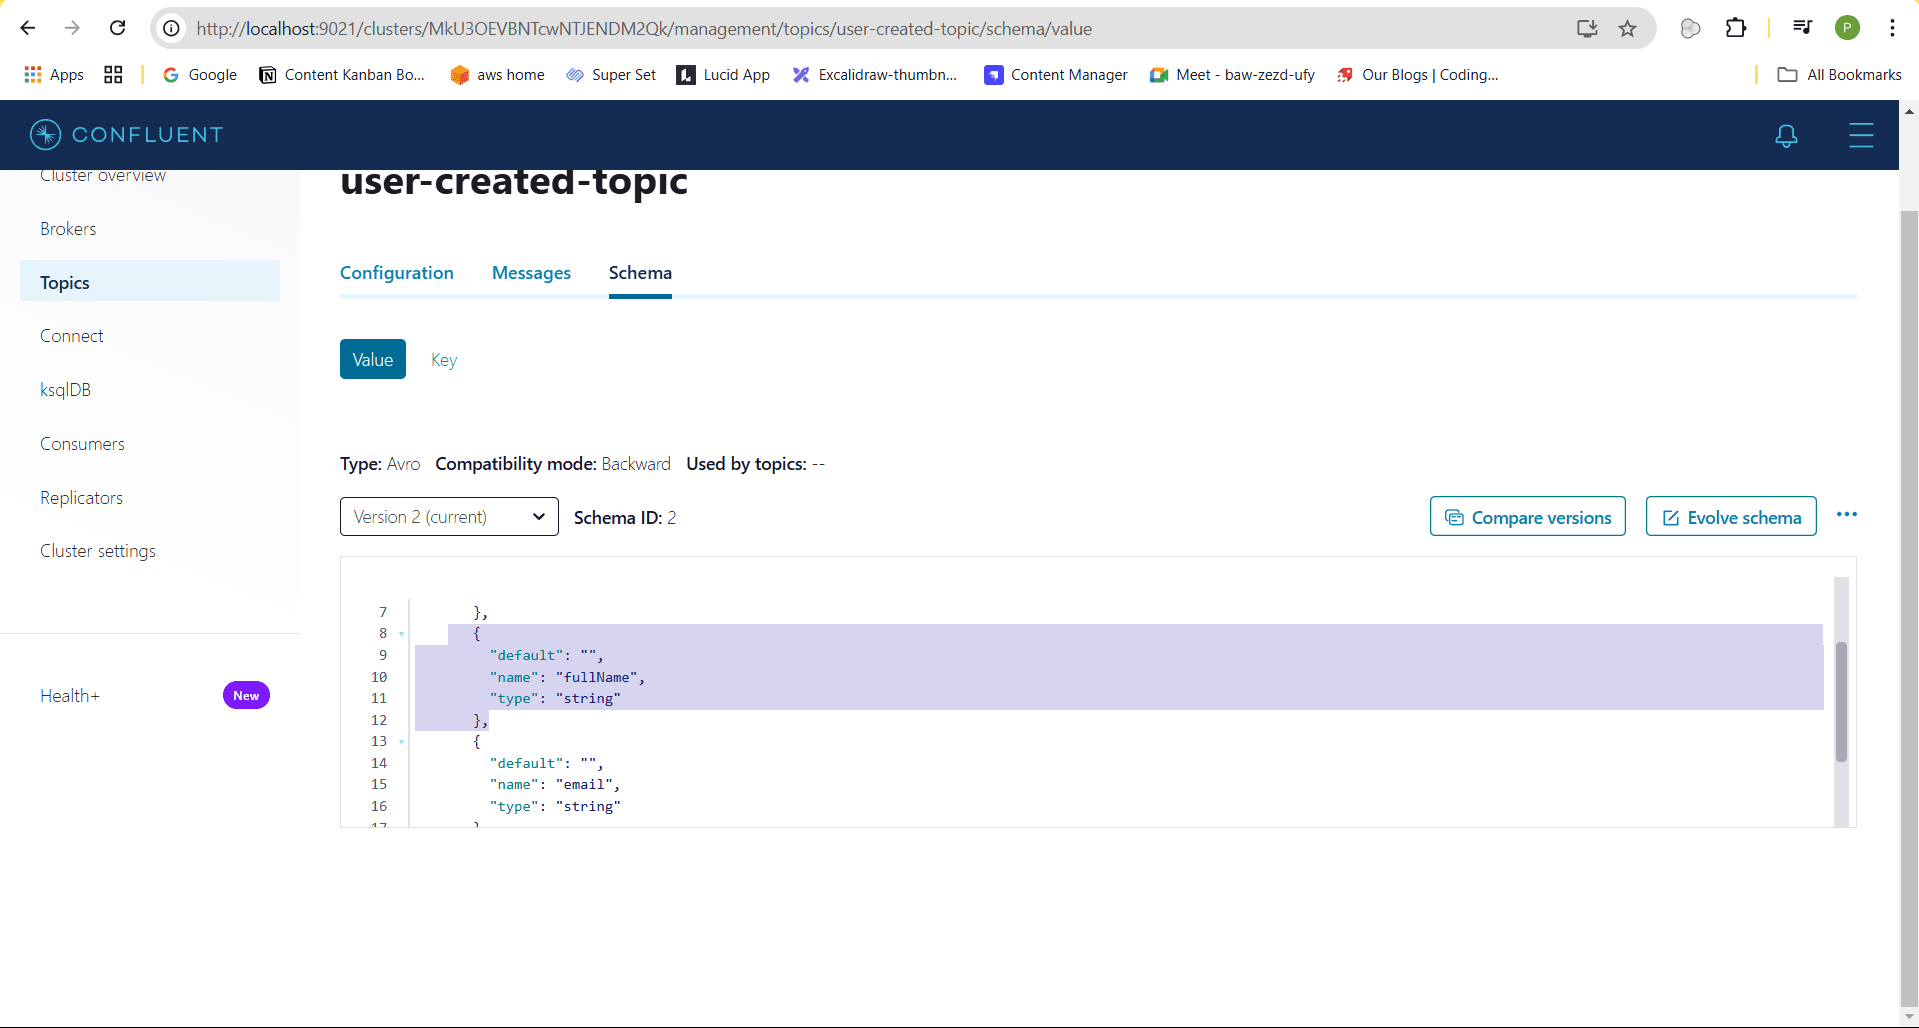
Task: Open the Lucid App bookmark
Action: click(724, 75)
